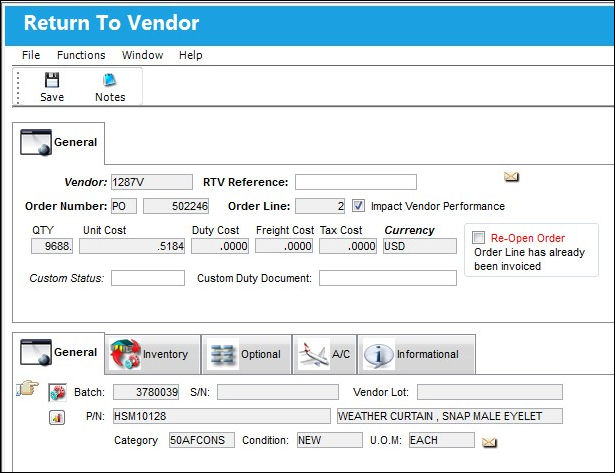Image resolution: width=615 pixels, height=473 pixels.
Task: Open the Window menu
Action: [x=142, y=55]
